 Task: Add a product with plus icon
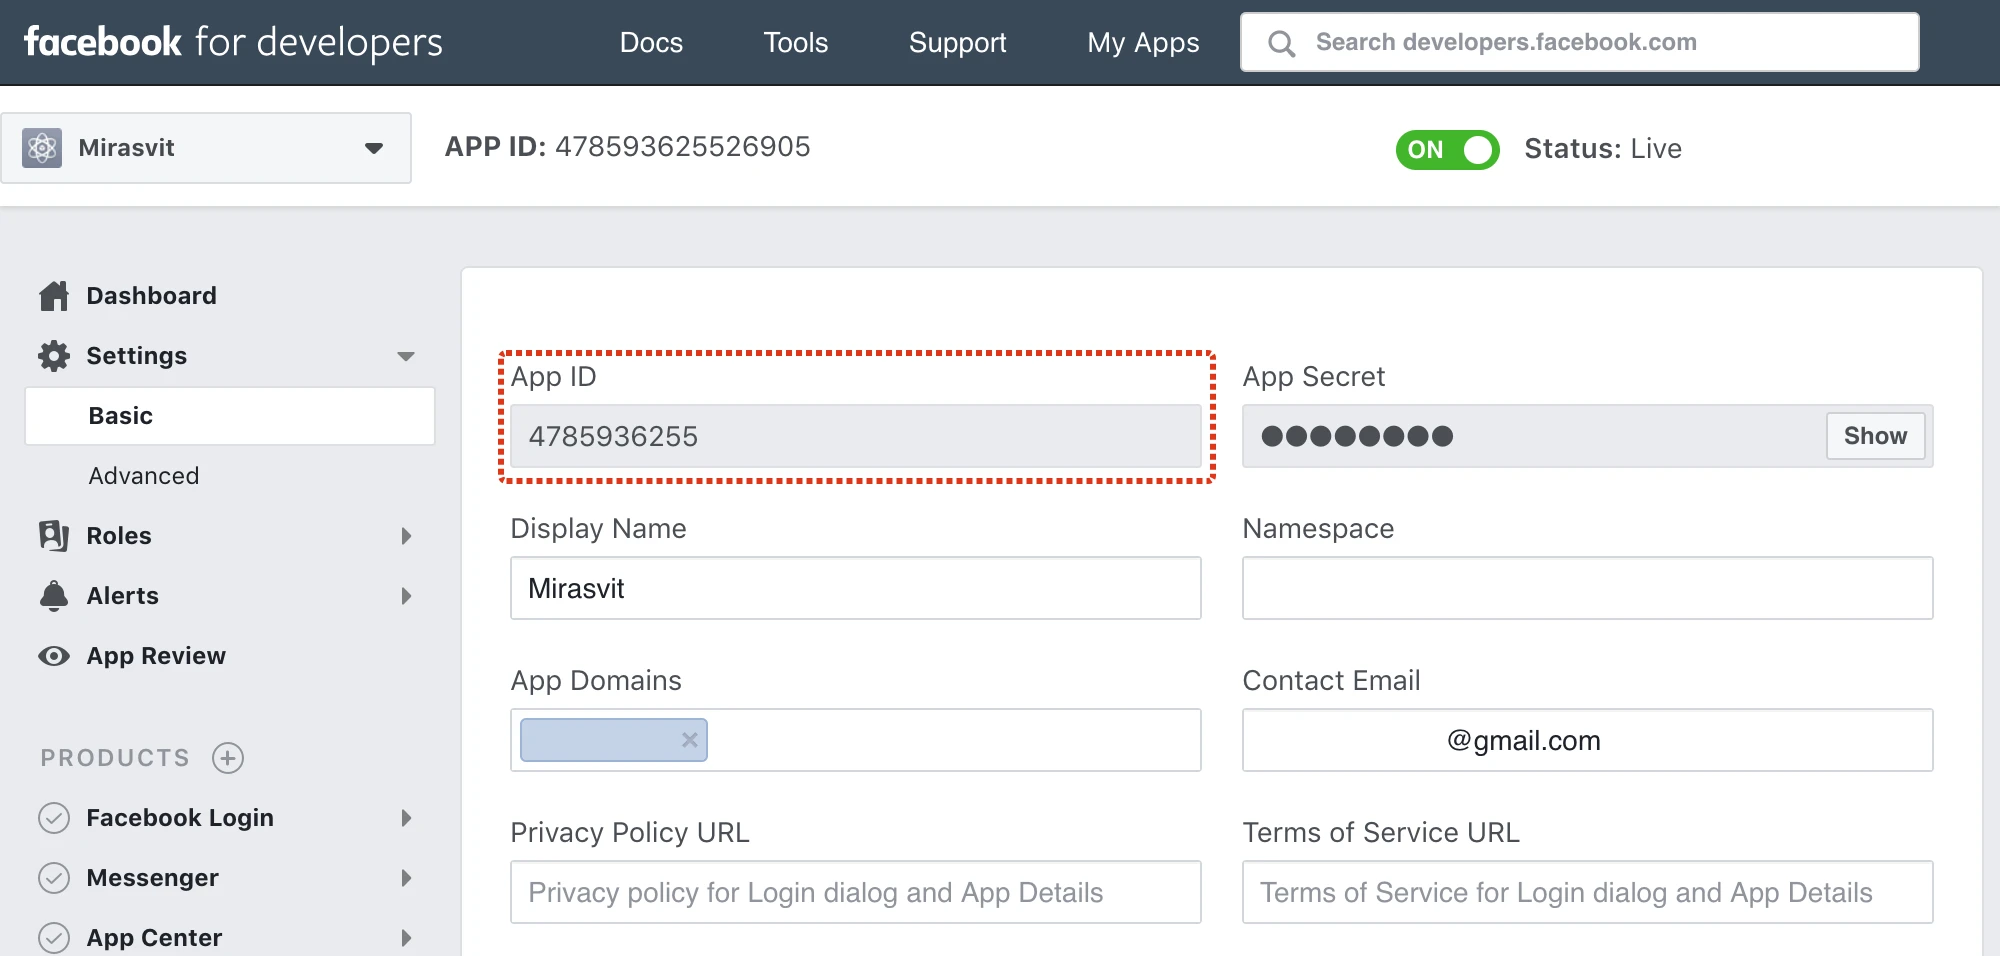(x=228, y=758)
